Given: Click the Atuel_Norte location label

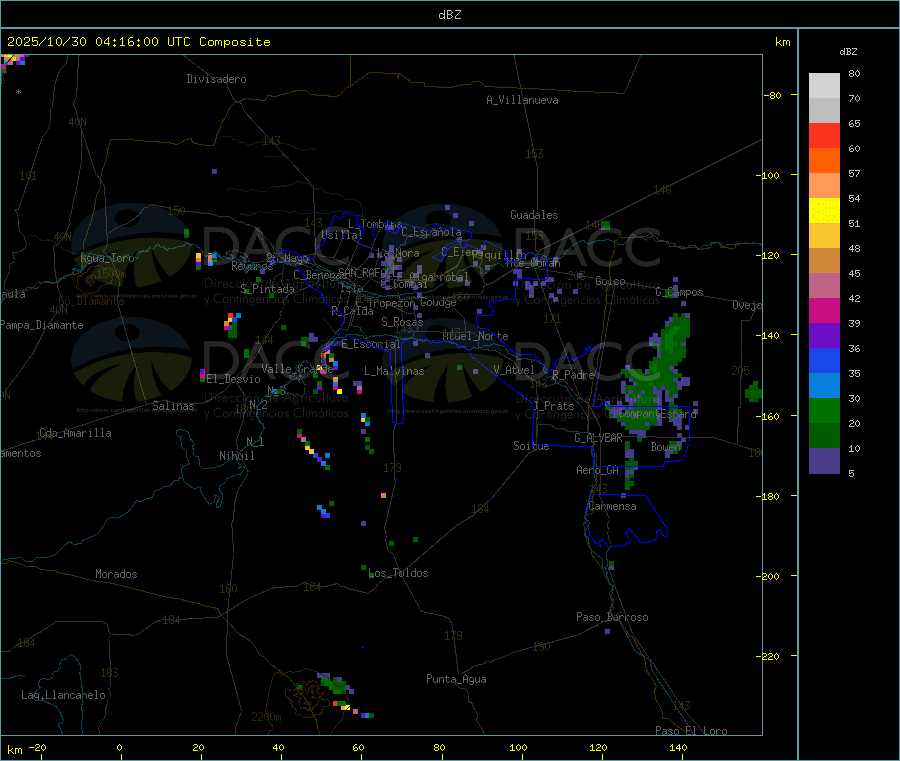Looking at the screenshot, I should [475, 336].
